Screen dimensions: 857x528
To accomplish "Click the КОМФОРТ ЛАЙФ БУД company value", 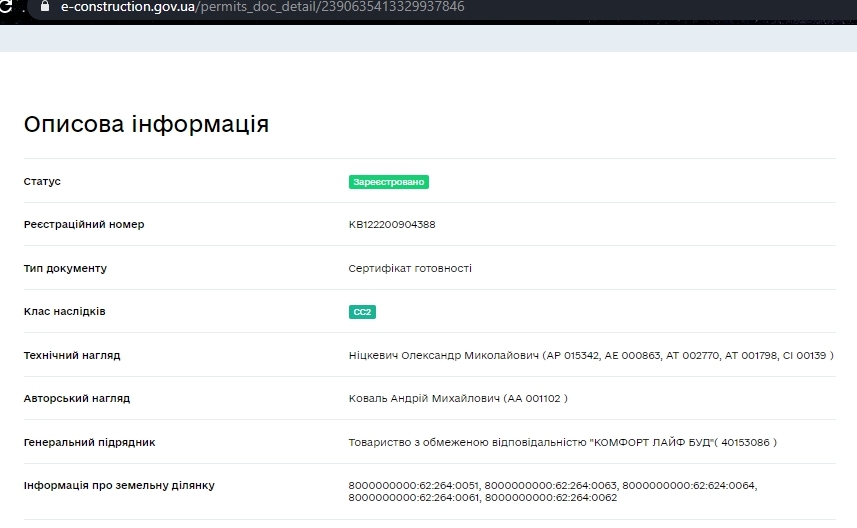I will 562,442.
